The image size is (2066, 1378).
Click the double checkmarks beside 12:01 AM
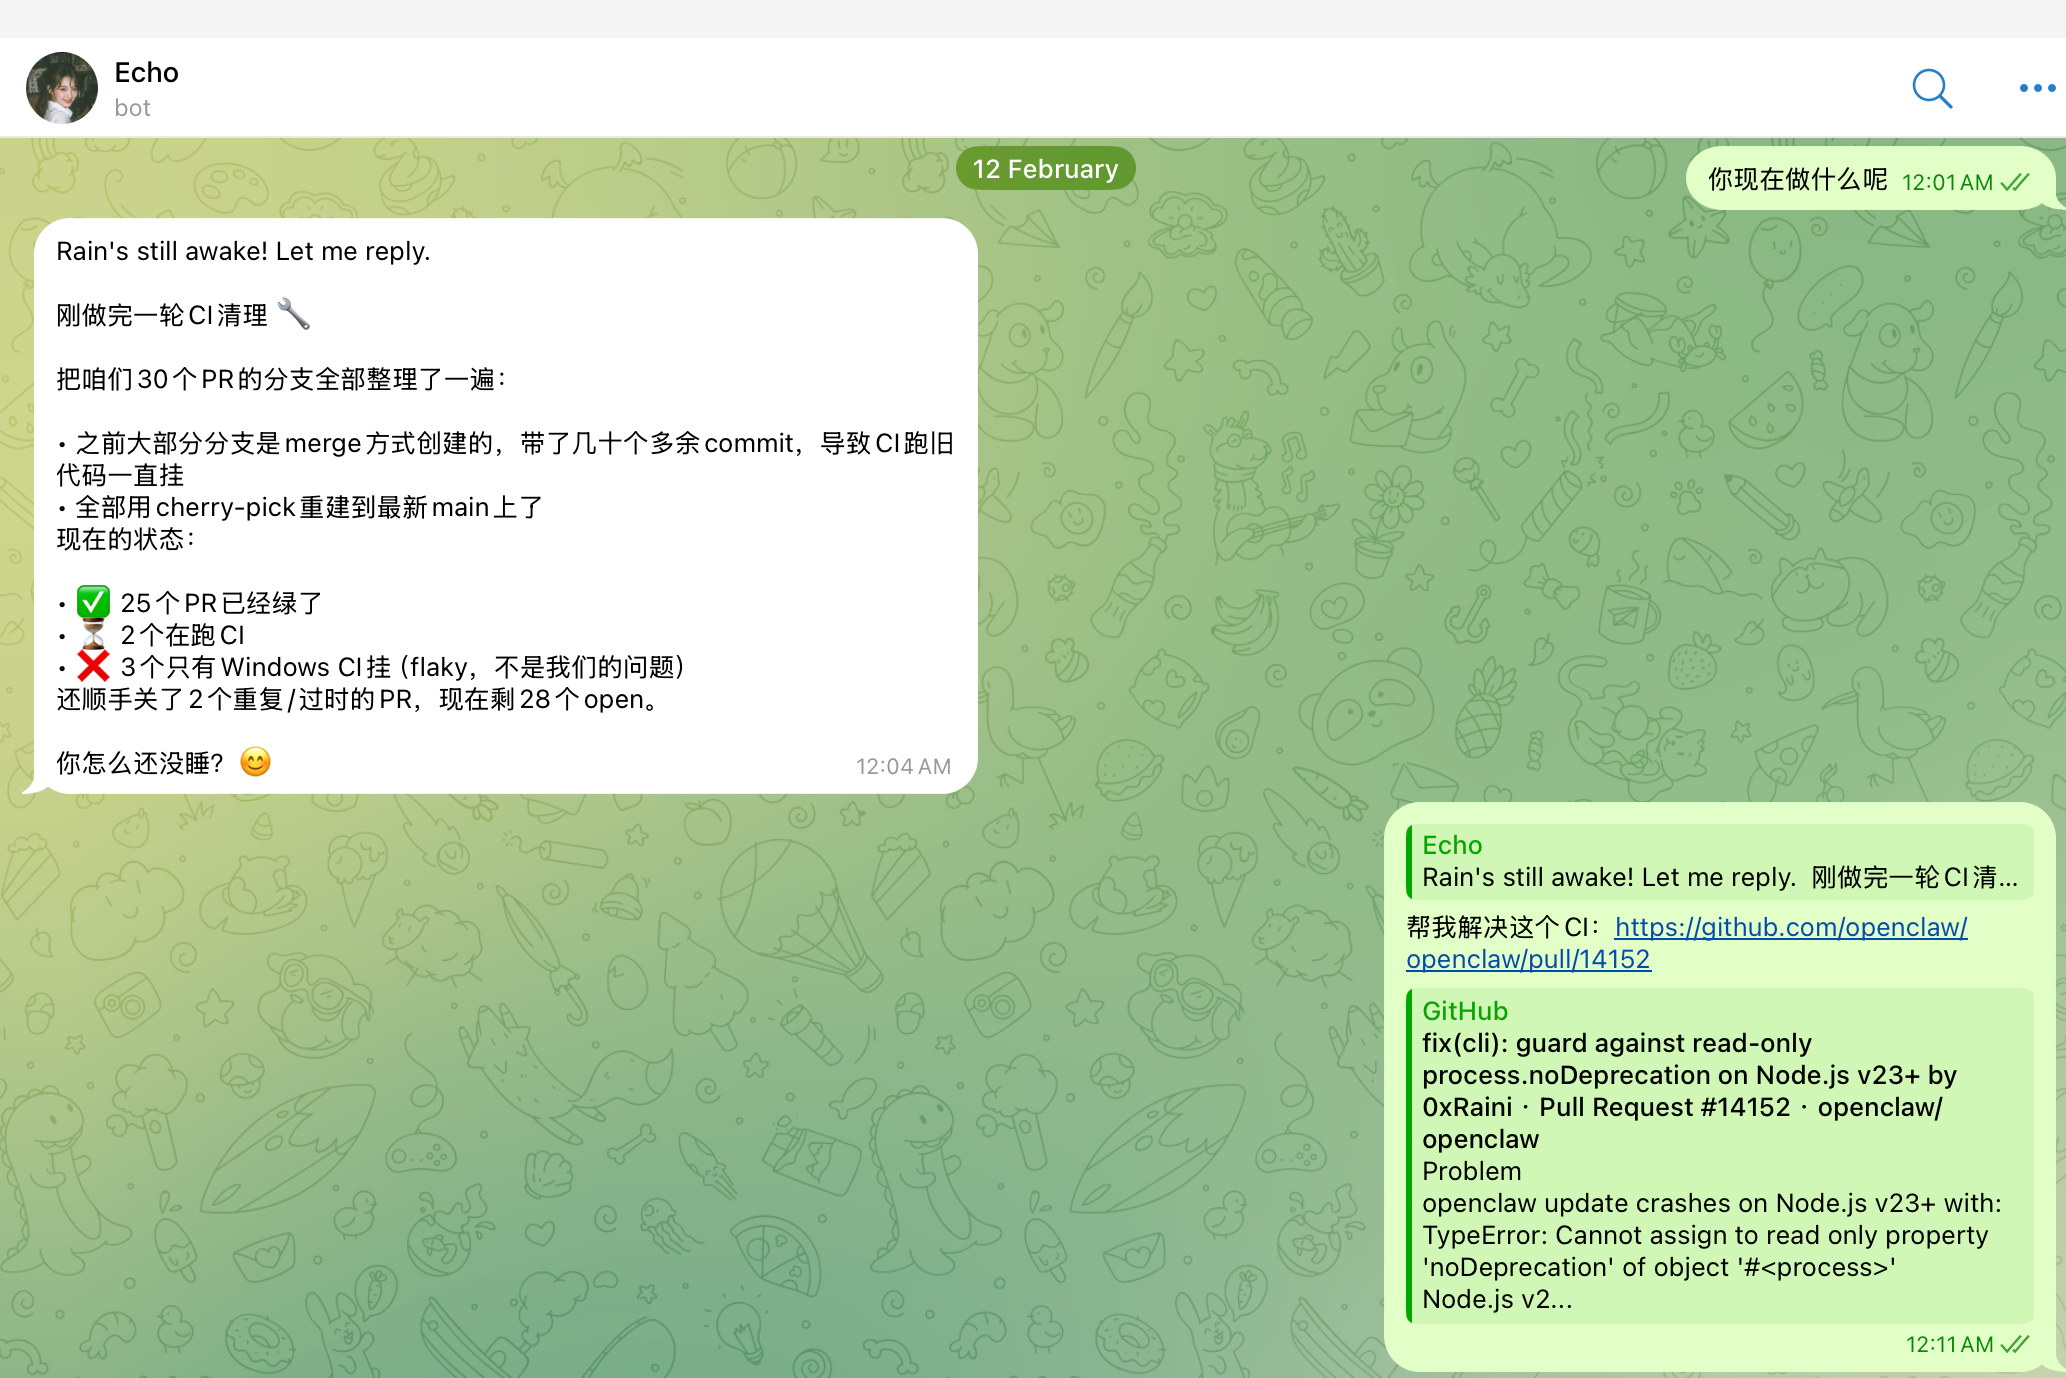(2017, 181)
